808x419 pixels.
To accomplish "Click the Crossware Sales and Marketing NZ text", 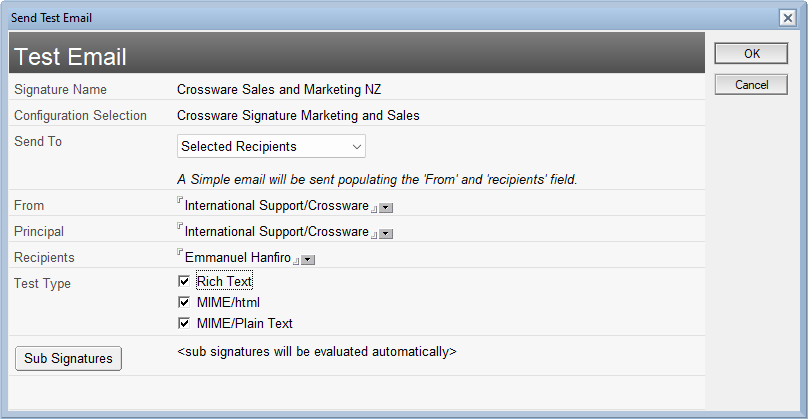I will click(x=279, y=90).
